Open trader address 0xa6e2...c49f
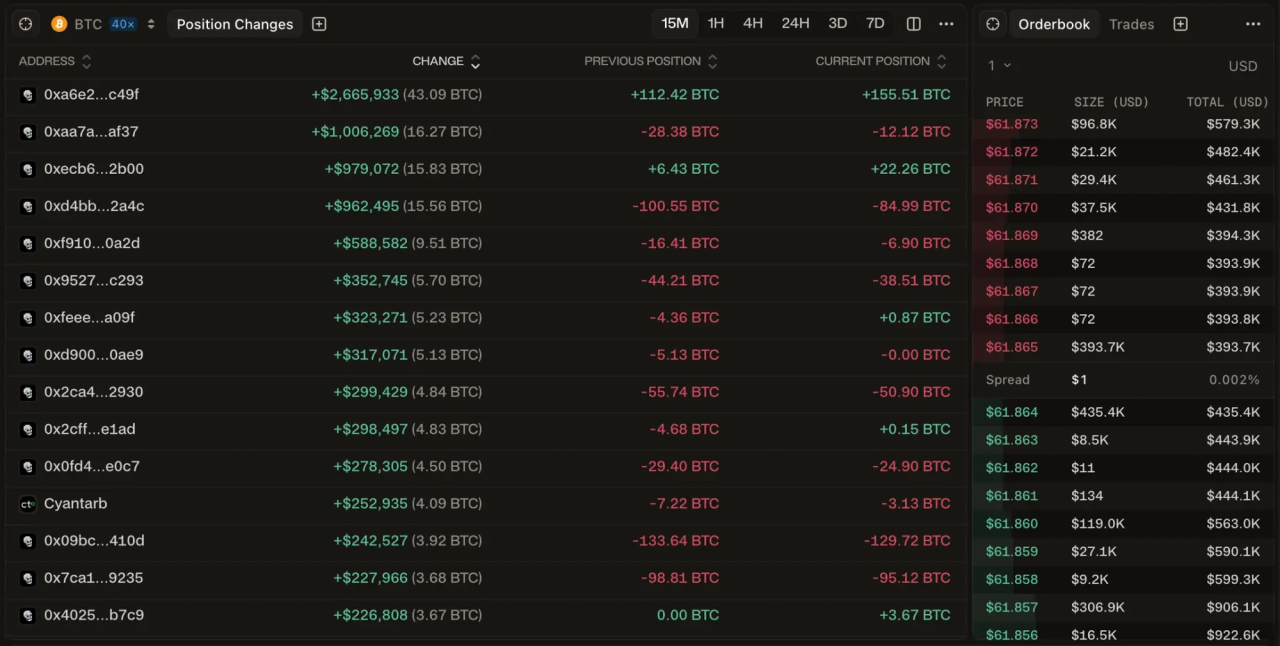The image size is (1280, 646). [x=91, y=95]
